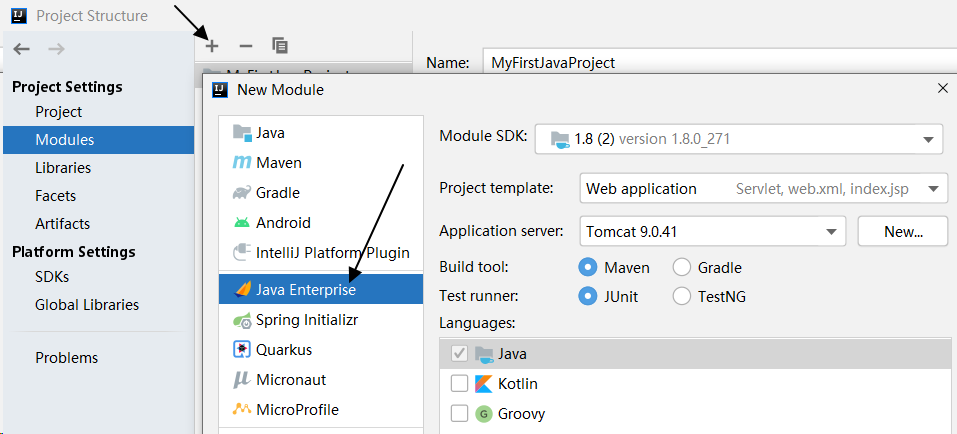Click the module Name input field
Viewport: 957px width, 434px height.
click(x=720, y=63)
